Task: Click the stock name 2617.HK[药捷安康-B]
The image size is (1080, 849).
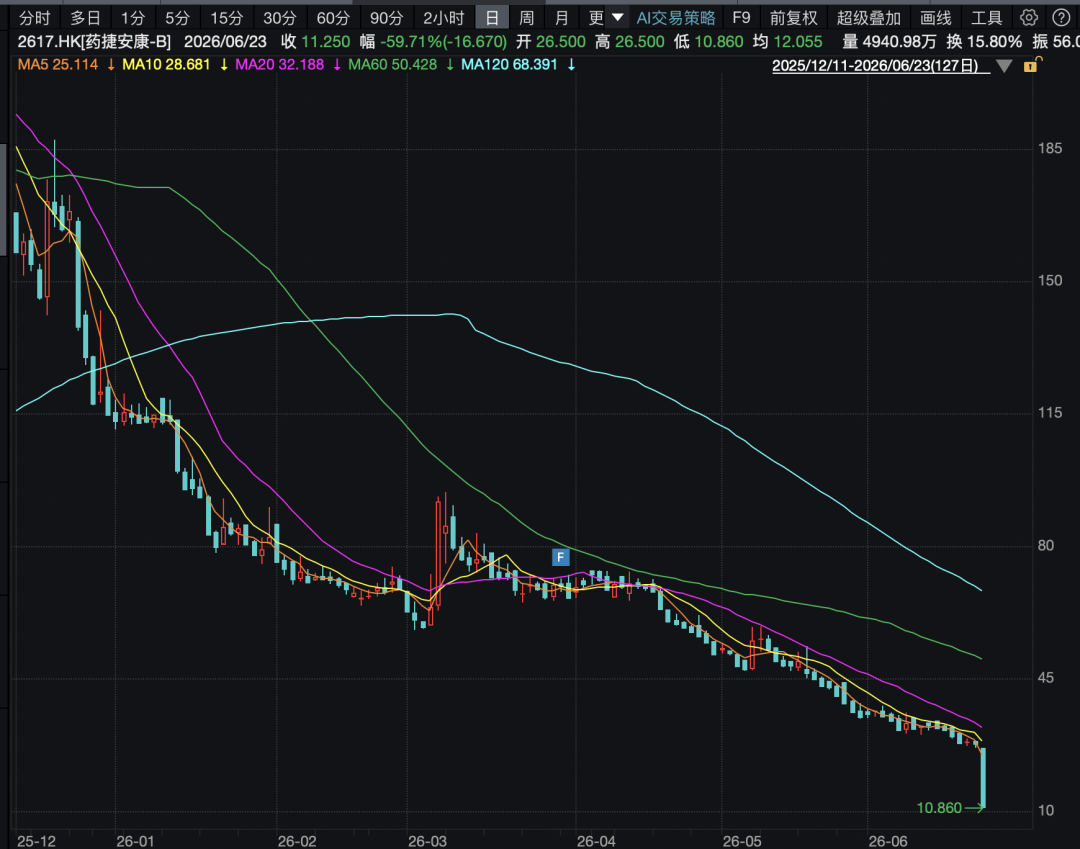Action: [x=94, y=42]
